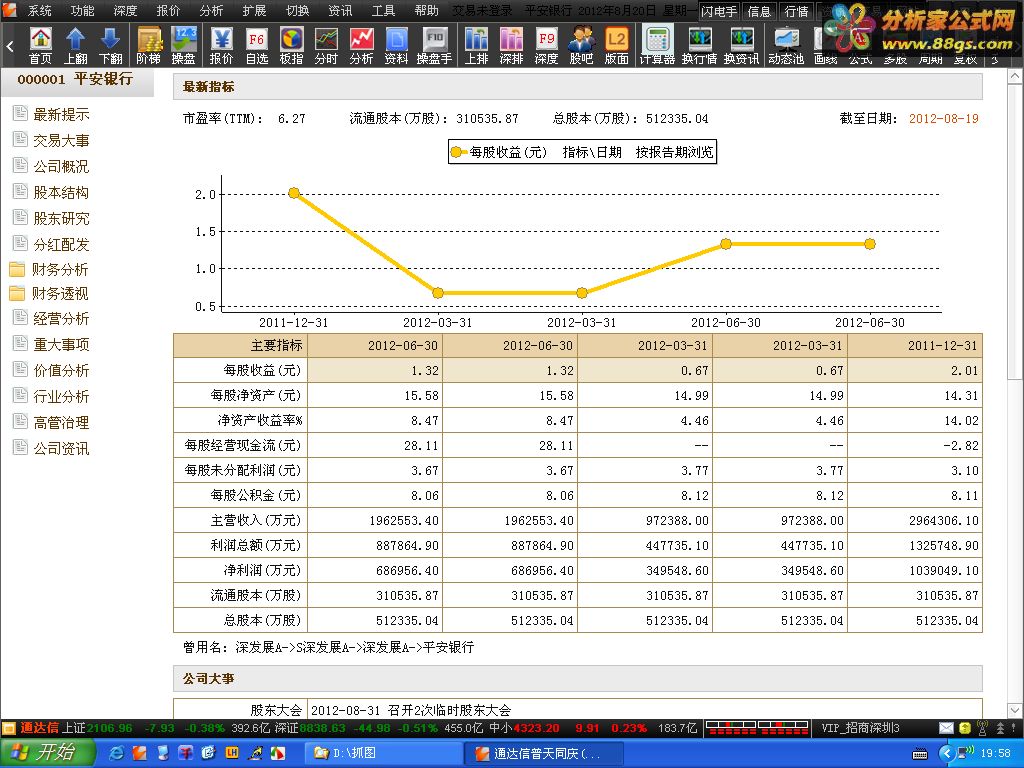Viewport: 1024px width, 768px height.
Task: Select 经营分析 in sidebar
Action: coord(61,319)
